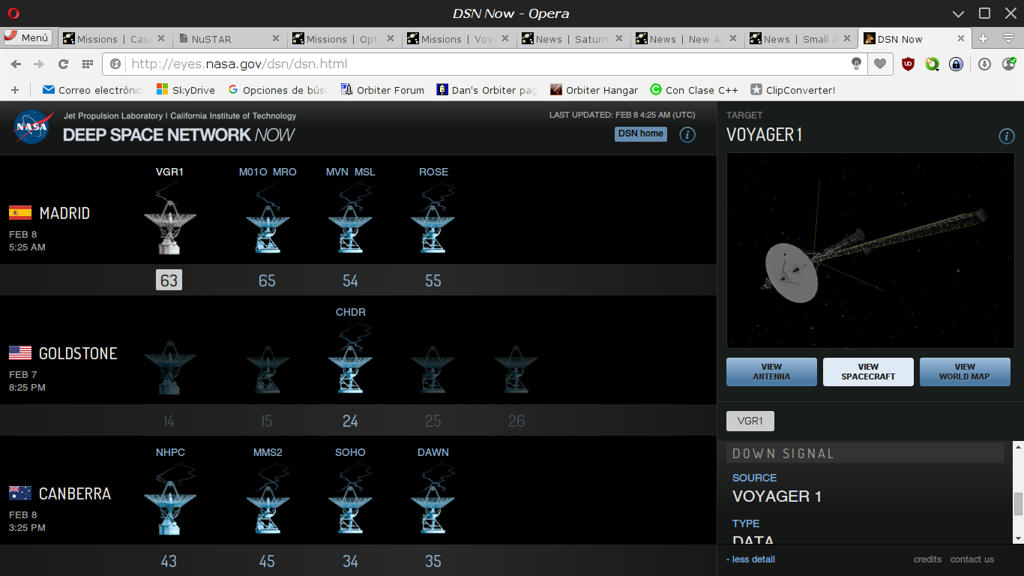Select Goldstone antenna dish 26
1024x576 pixels.
pos(516,369)
